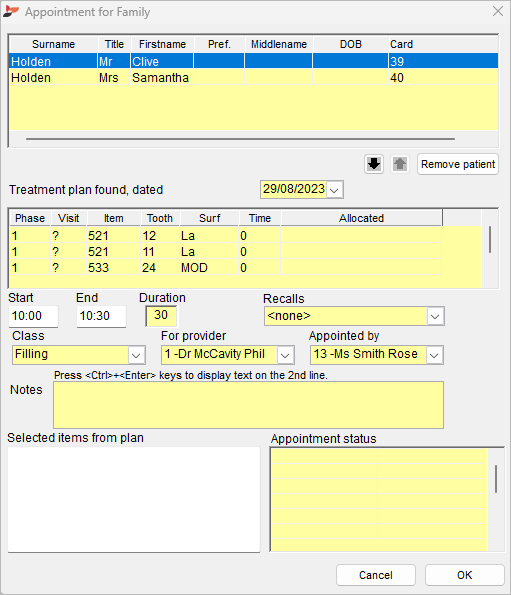This screenshot has height=595, width=511.
Task: Expand the For provider dropdown
Action: click(285, 355)
